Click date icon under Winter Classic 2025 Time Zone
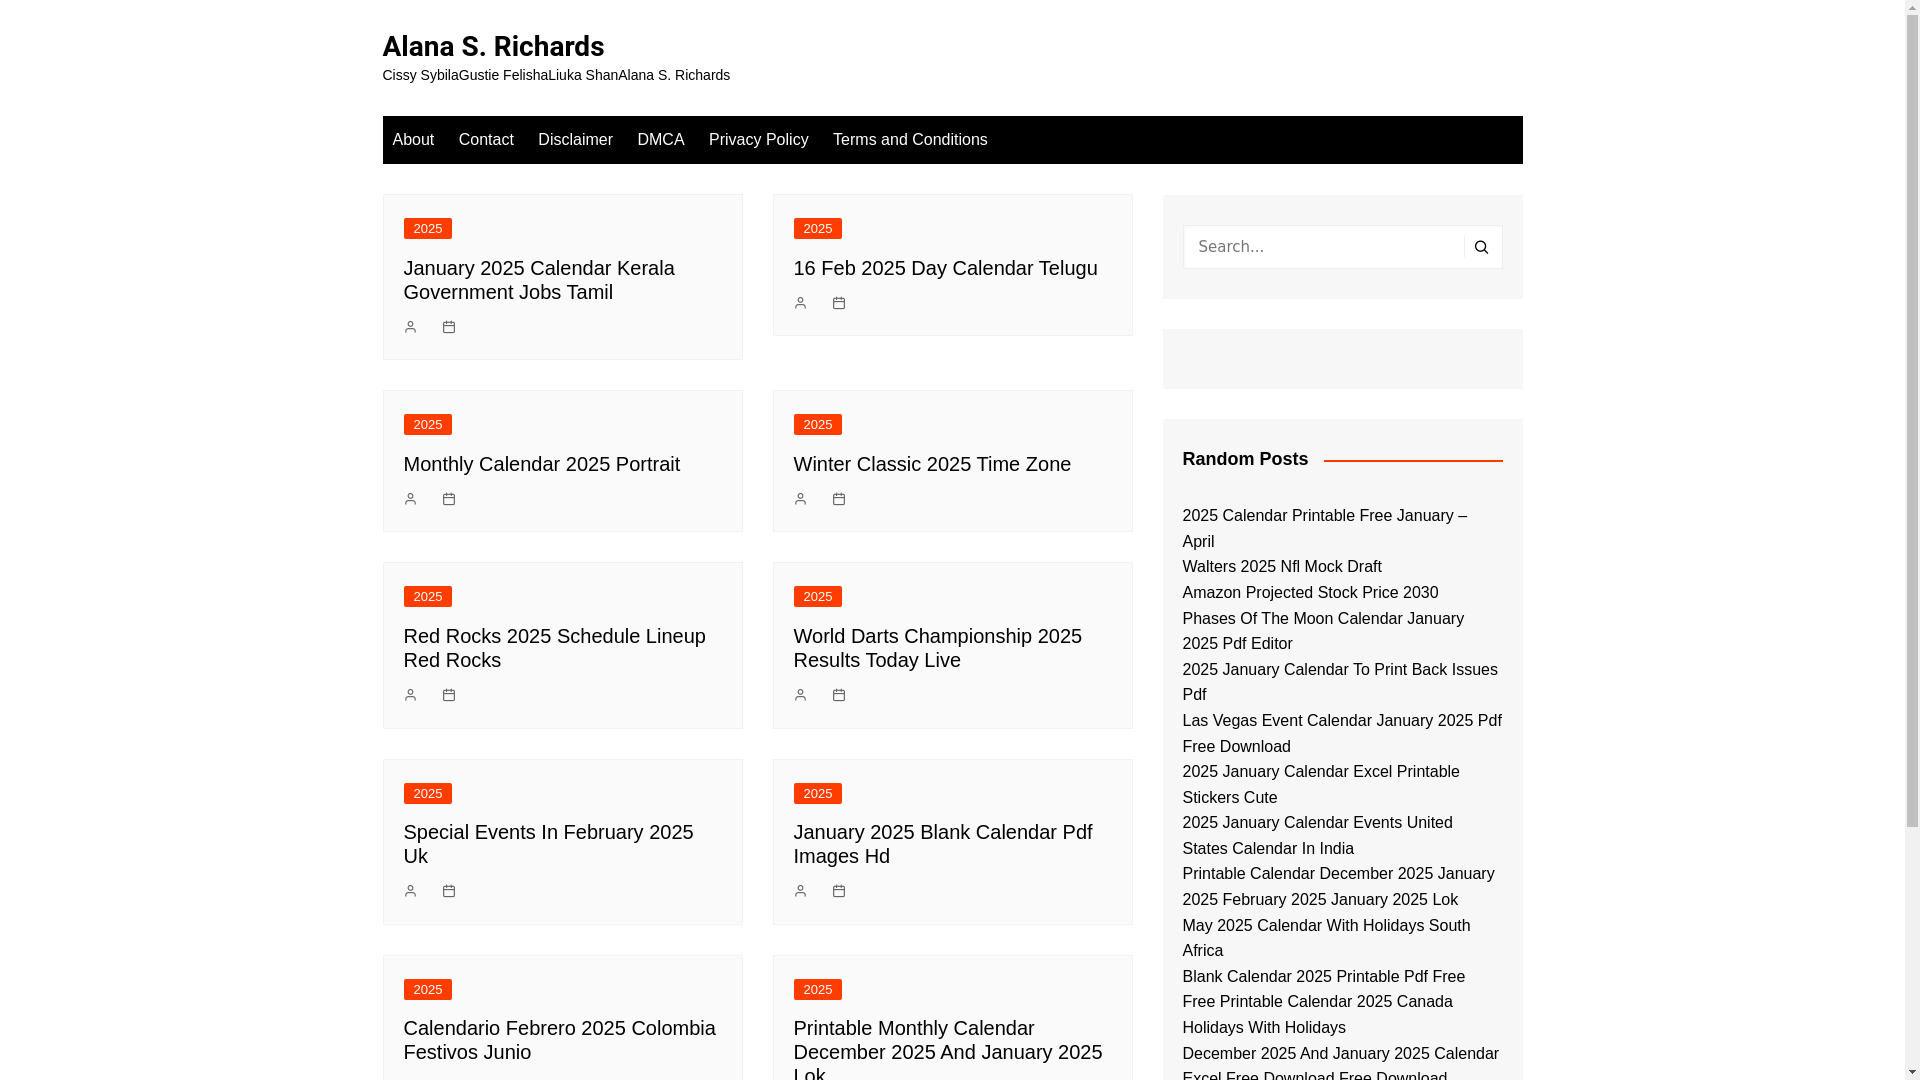Screen dimensions: 1920x1080 pos(839,499)
